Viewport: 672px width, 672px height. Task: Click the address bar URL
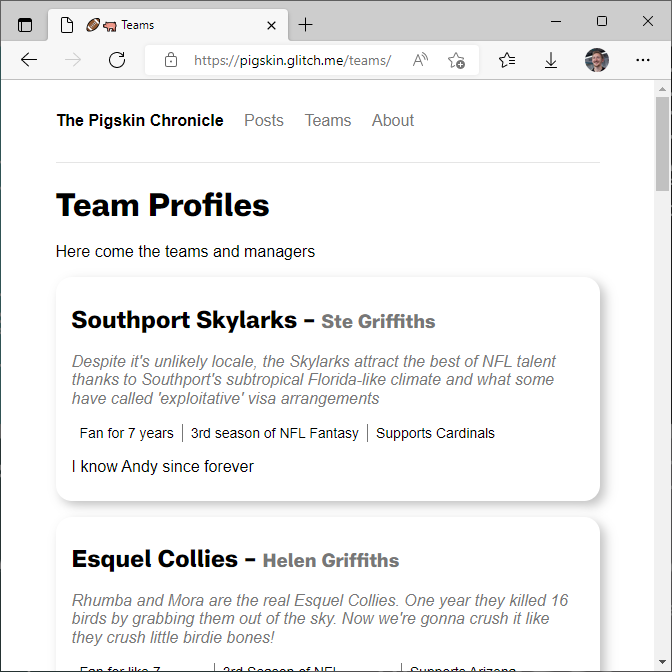point(292,60)
